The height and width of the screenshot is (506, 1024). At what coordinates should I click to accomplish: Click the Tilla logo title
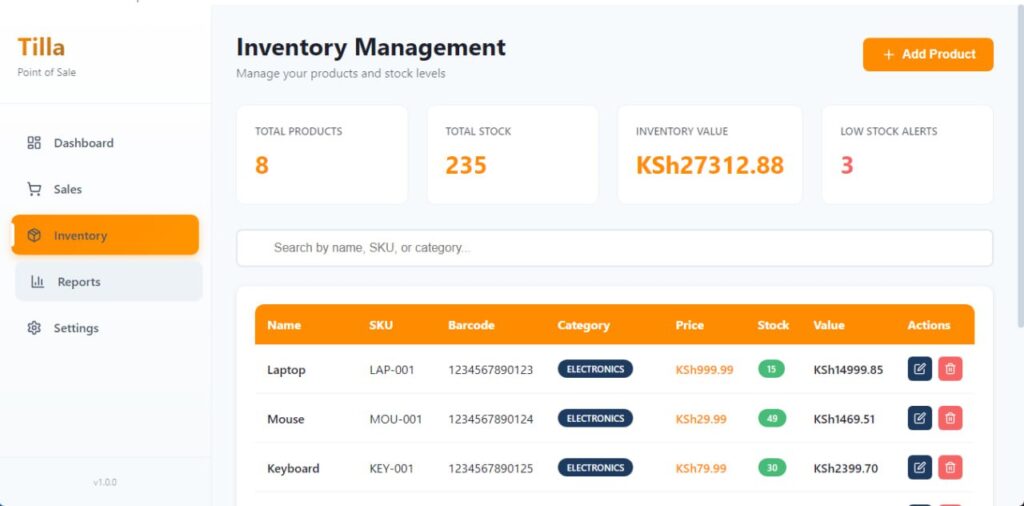coord(41,47)
